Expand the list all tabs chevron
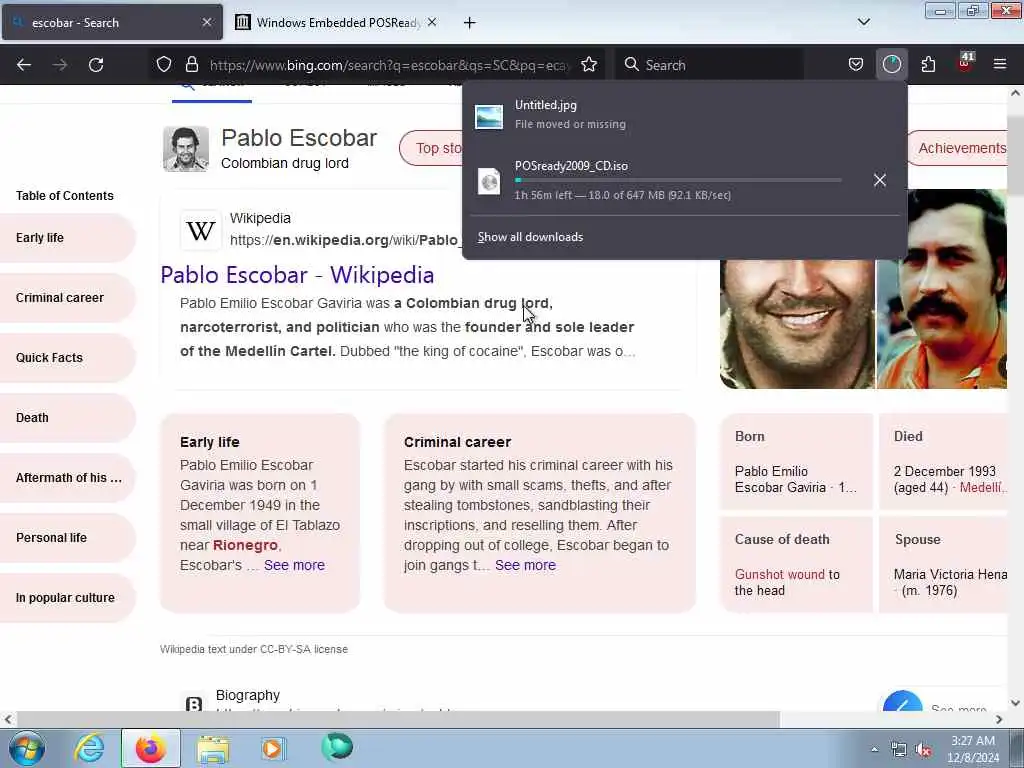This screenshot has height=768, width=1024. coord(864,22)
